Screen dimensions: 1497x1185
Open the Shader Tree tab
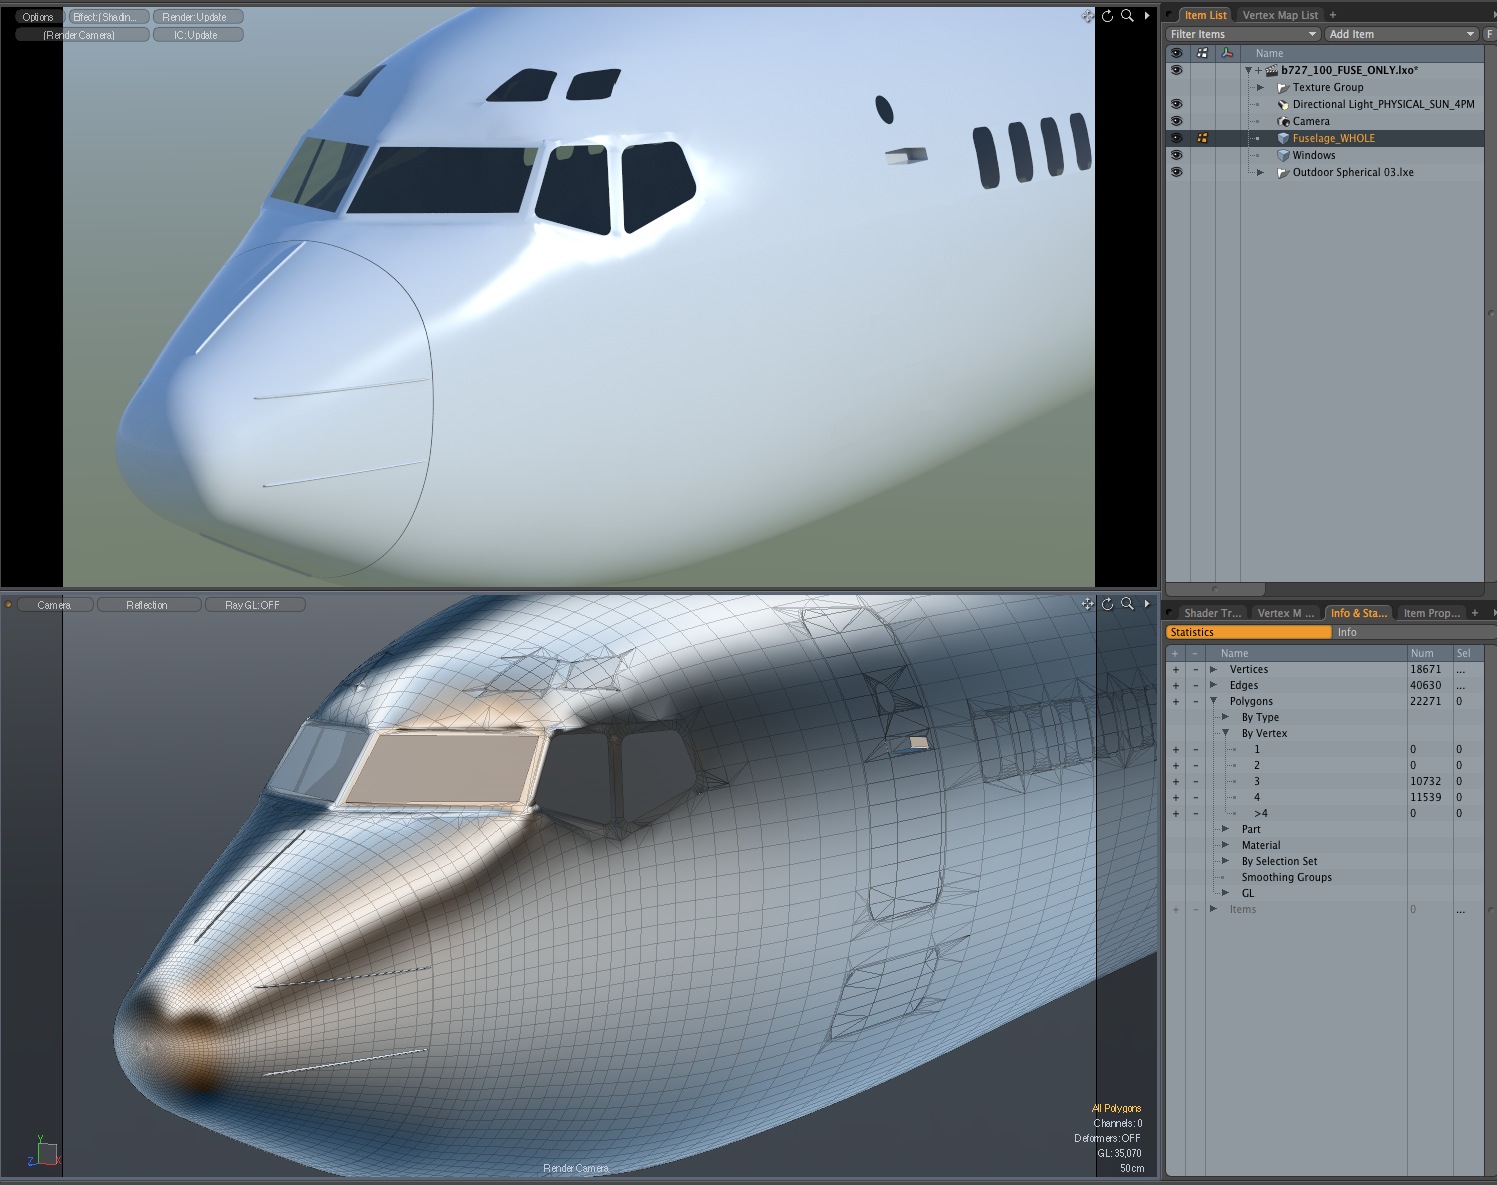coord(1211,613)
